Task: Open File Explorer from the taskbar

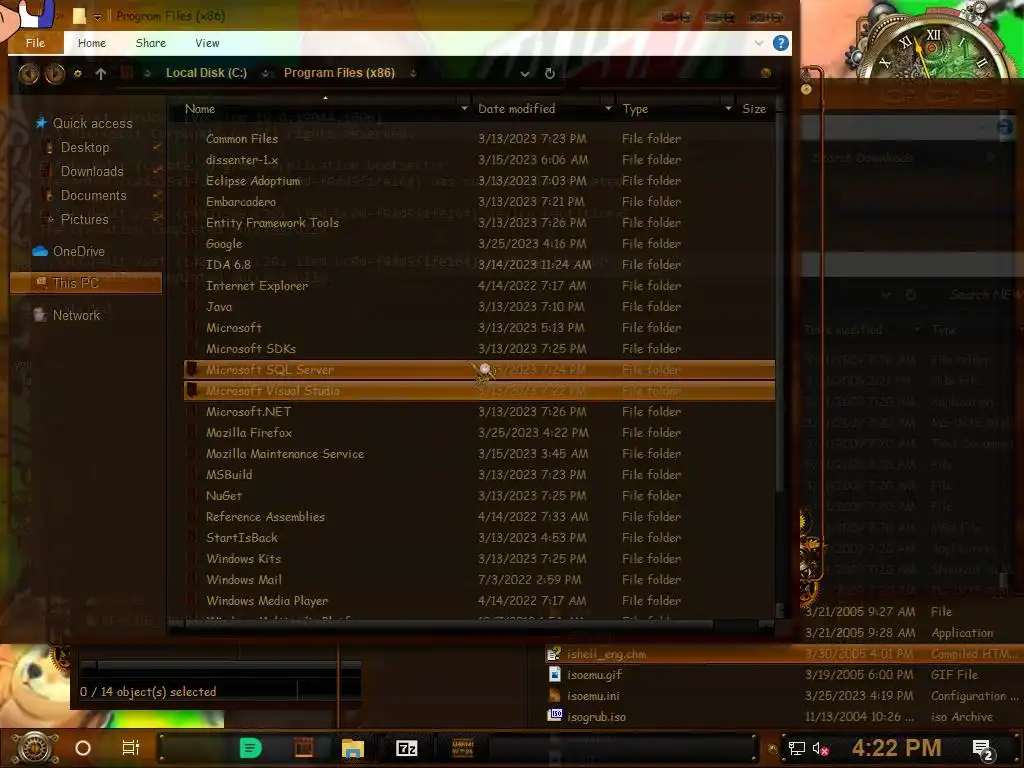Action: (353, 748)
